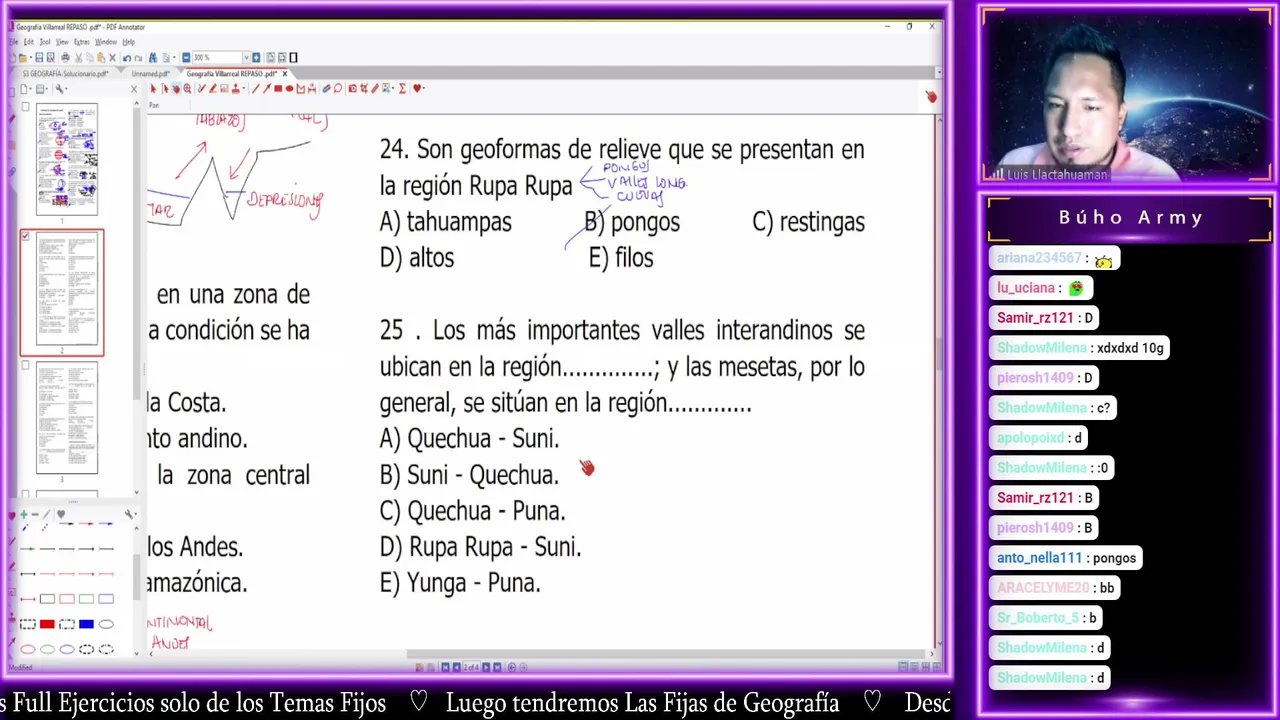
Task: Open the File menu
Action: [x=14, y=42]
